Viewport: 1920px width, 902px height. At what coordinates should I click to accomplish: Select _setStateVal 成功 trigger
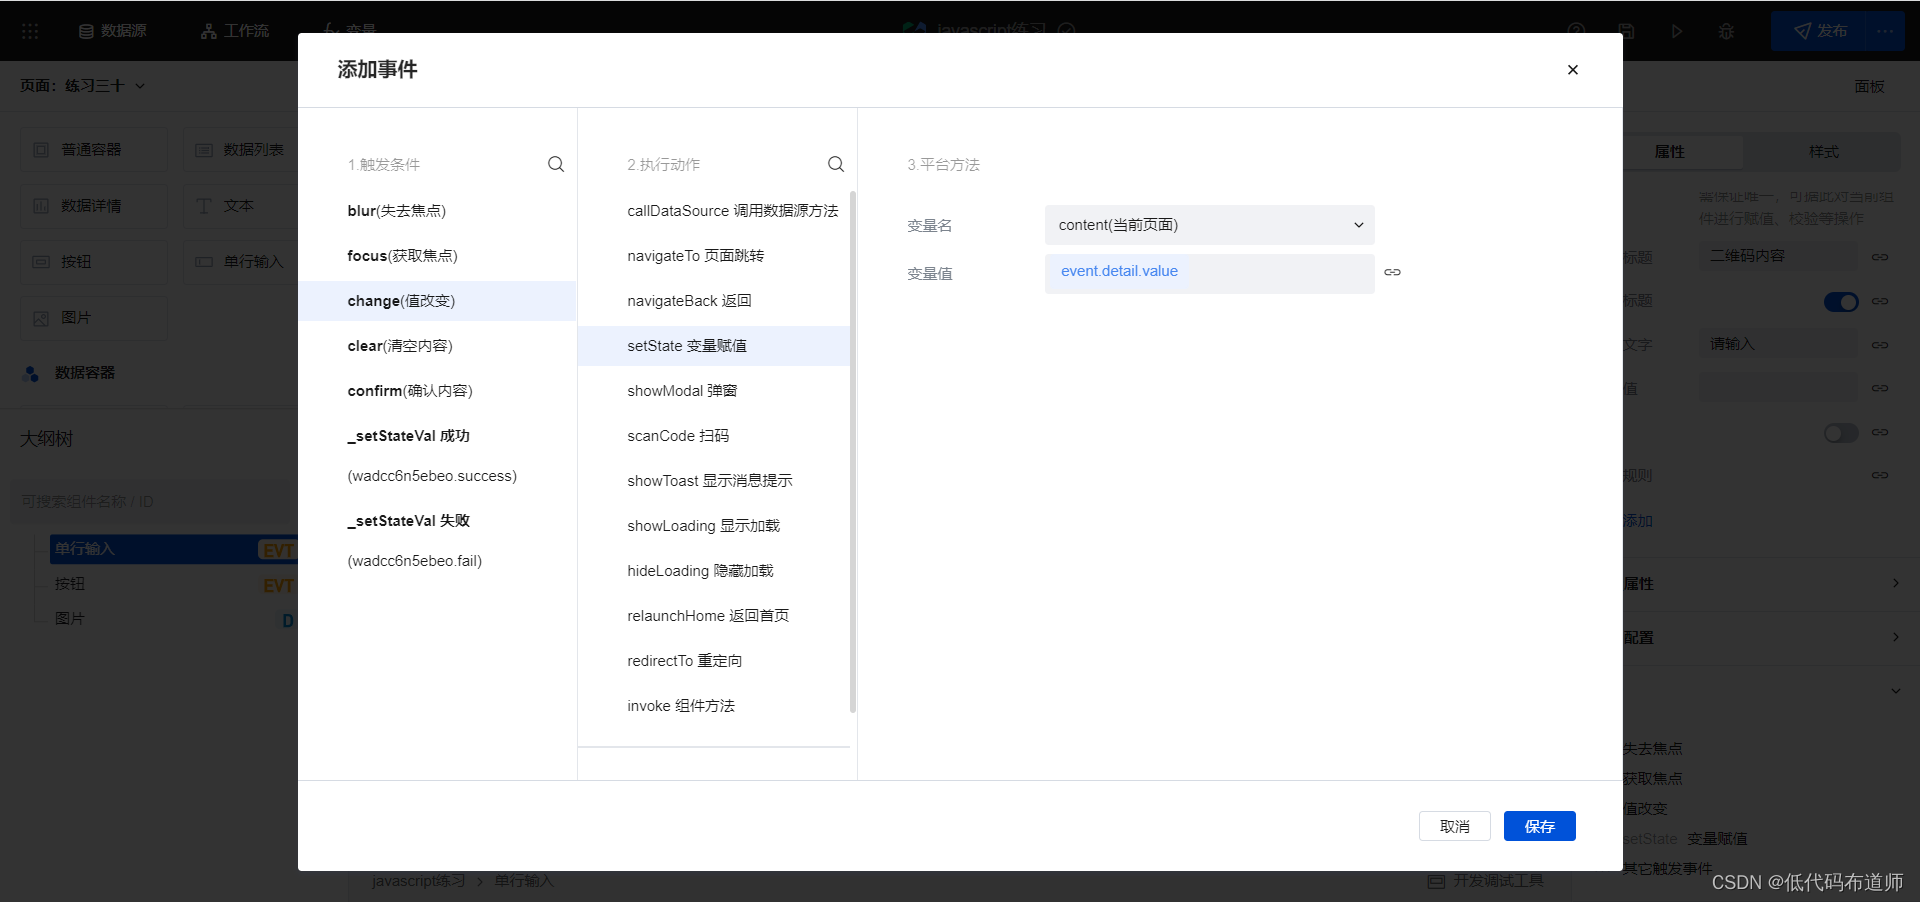[x=437, y=455]
